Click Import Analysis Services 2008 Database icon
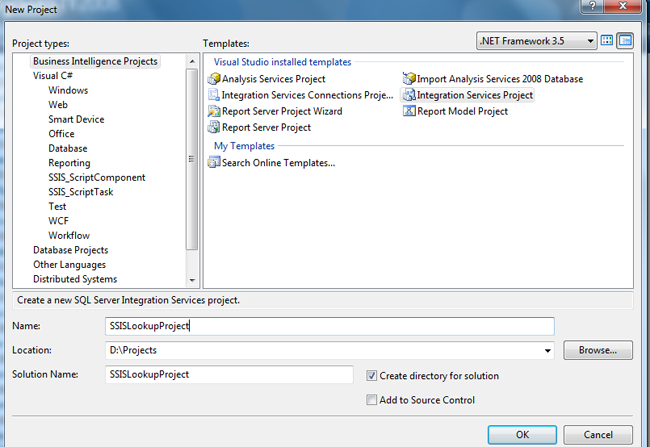The height and width of the screenshot is (447, 650). (409, 79)
